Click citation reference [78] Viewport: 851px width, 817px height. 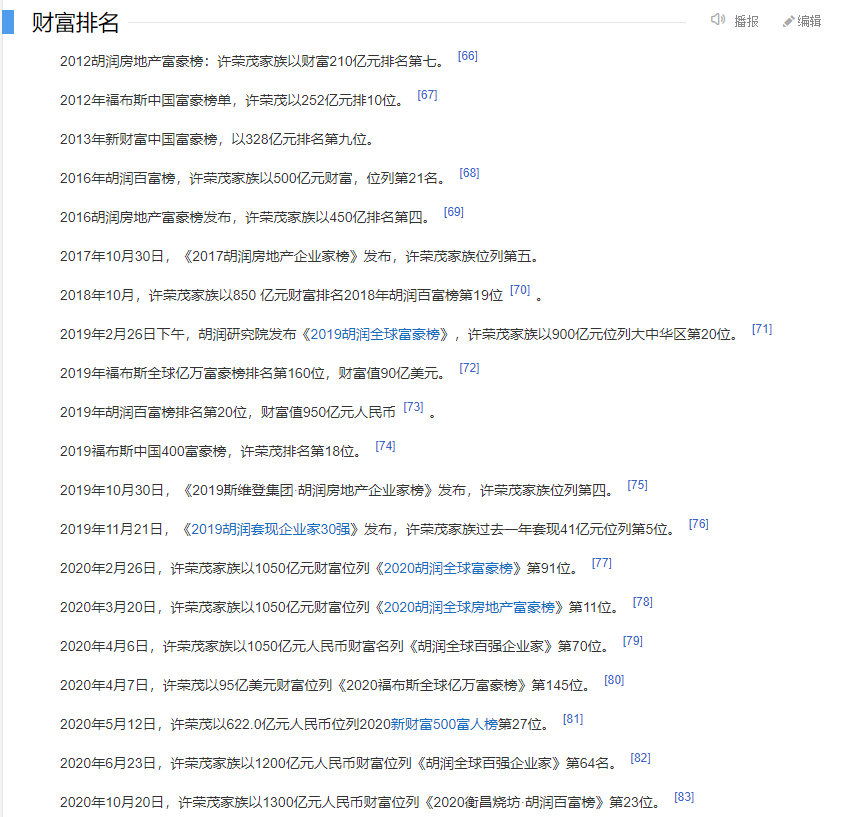click(643, 603)
